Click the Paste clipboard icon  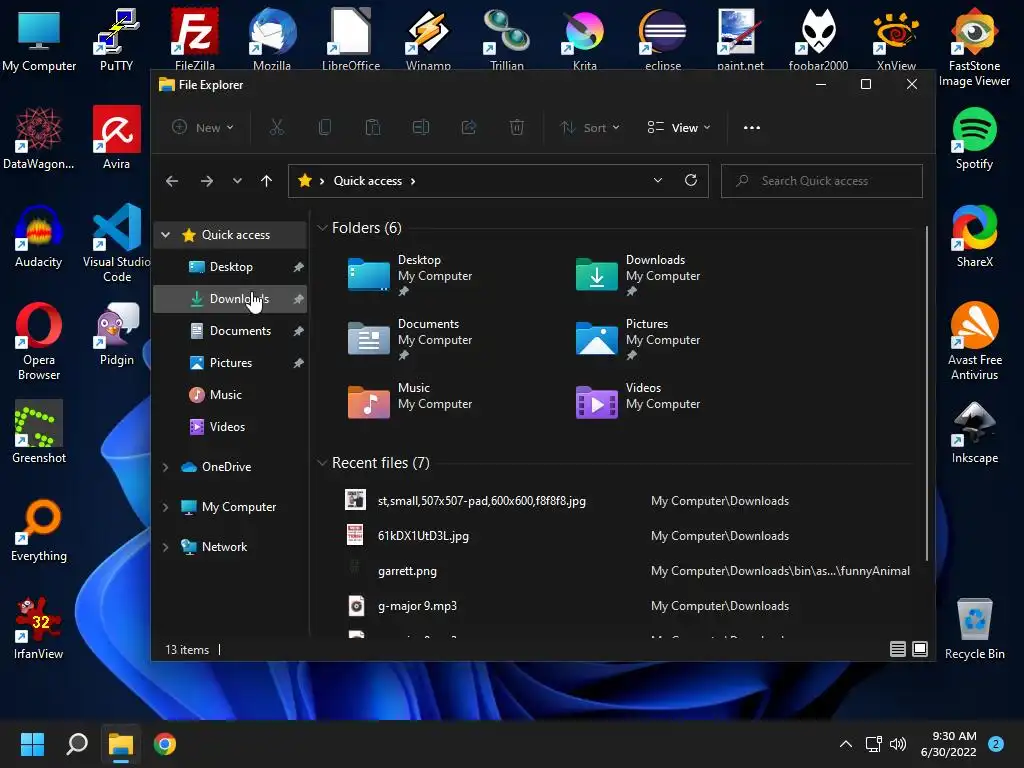click(373, 127)
